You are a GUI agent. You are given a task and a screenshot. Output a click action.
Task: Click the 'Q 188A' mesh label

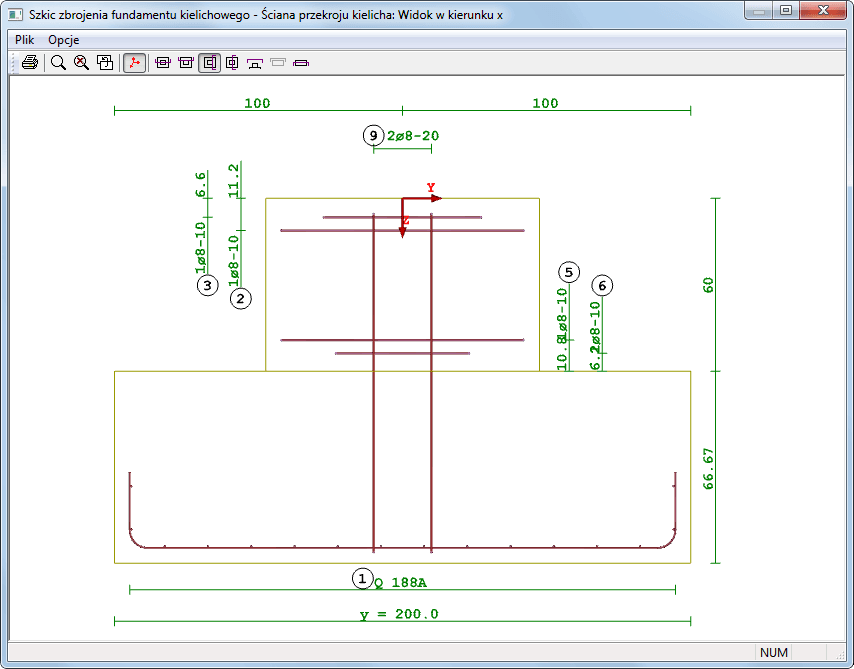click(400, 583)
